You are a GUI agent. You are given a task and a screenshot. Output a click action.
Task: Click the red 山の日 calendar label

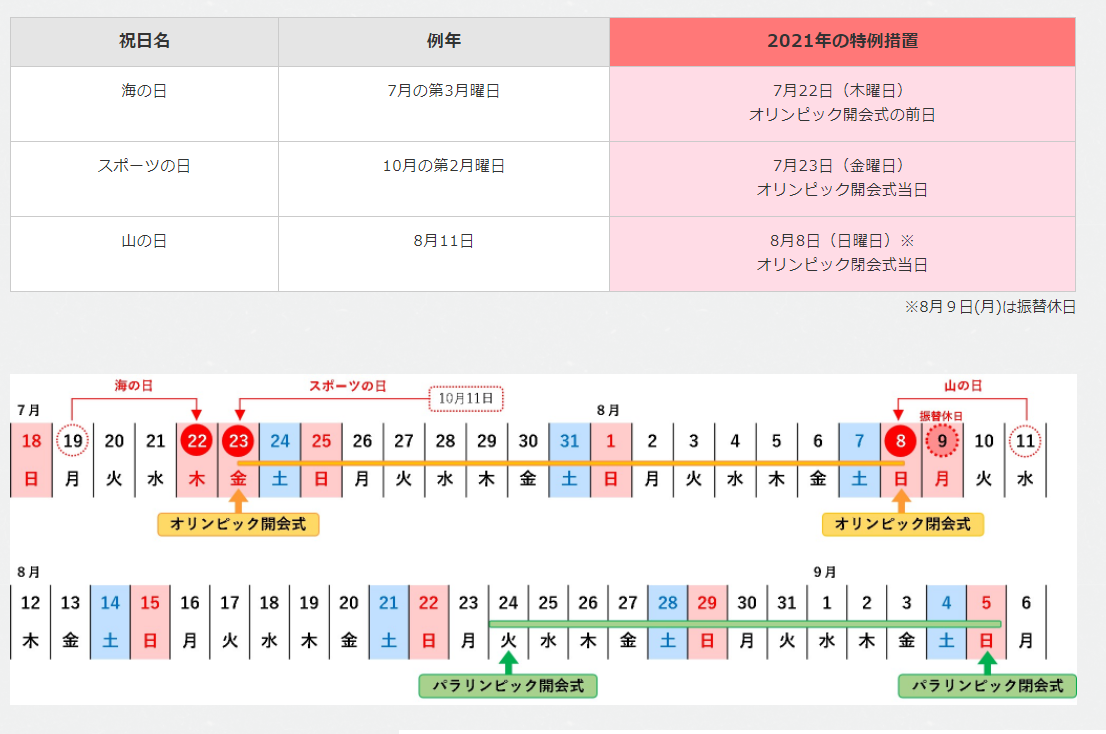click(963, 386)
